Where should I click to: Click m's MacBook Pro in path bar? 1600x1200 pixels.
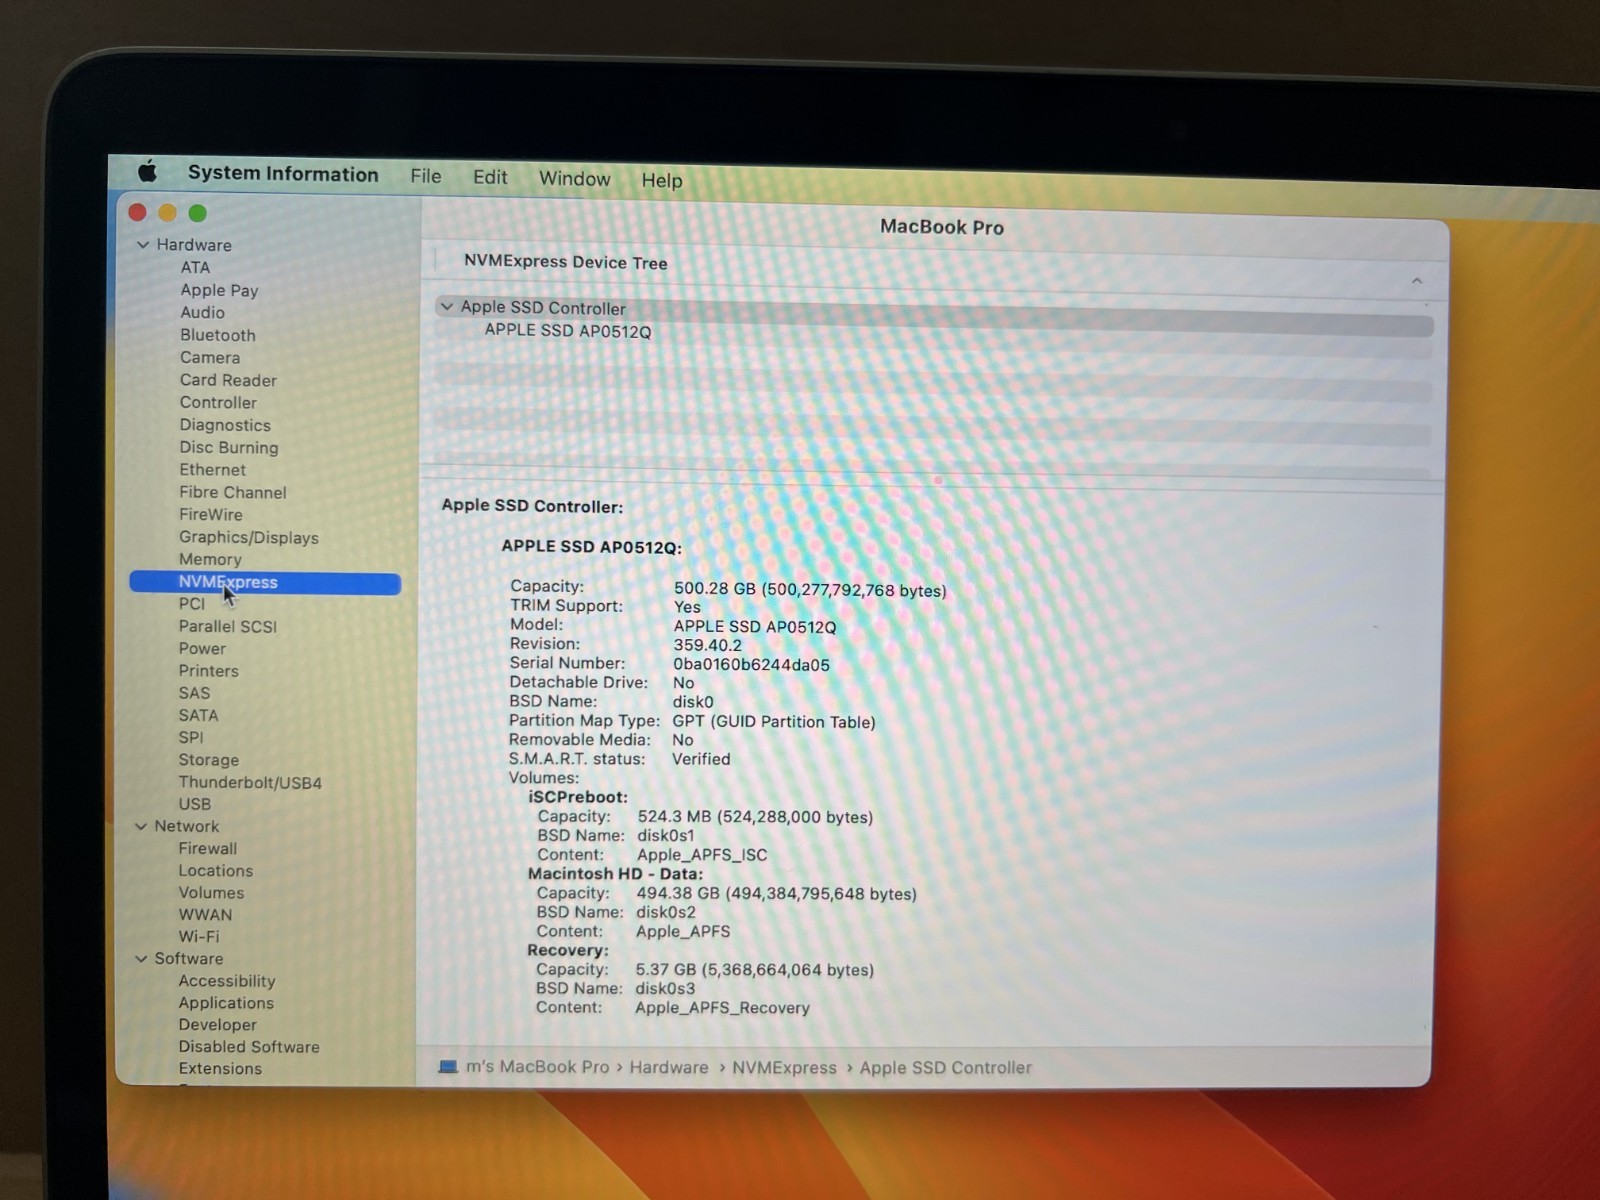tap(537, 1067)
